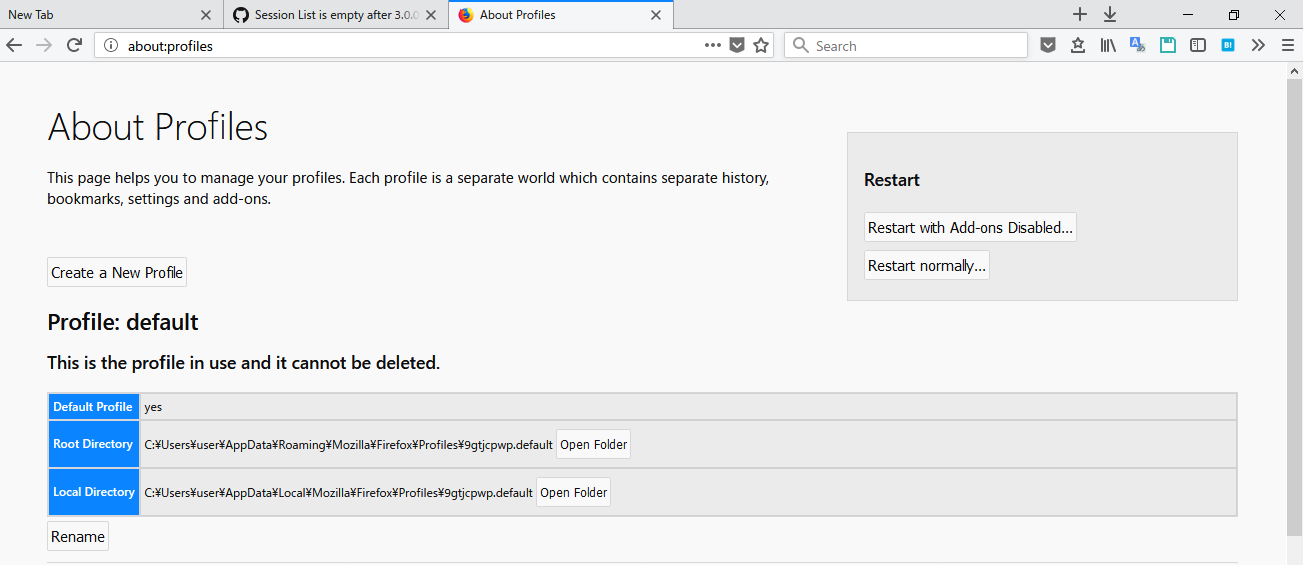Click the forward navigation arrow
1303x565 pixels.
(44, 45)
